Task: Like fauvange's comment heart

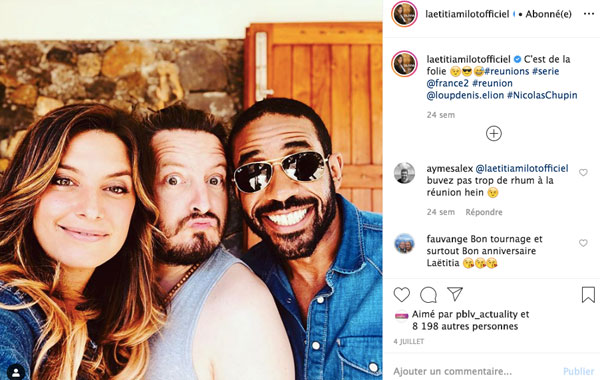Action: tap(583, 243)
